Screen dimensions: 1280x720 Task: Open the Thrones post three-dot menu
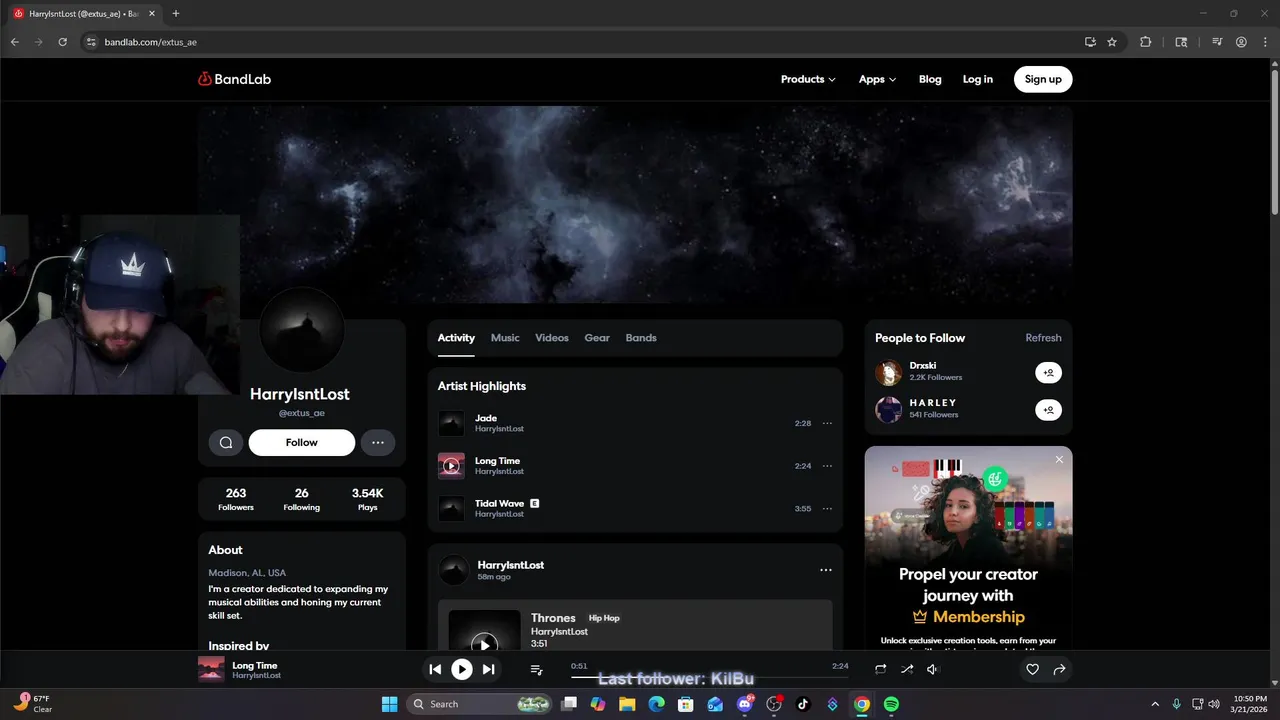[x=826, y=570]
